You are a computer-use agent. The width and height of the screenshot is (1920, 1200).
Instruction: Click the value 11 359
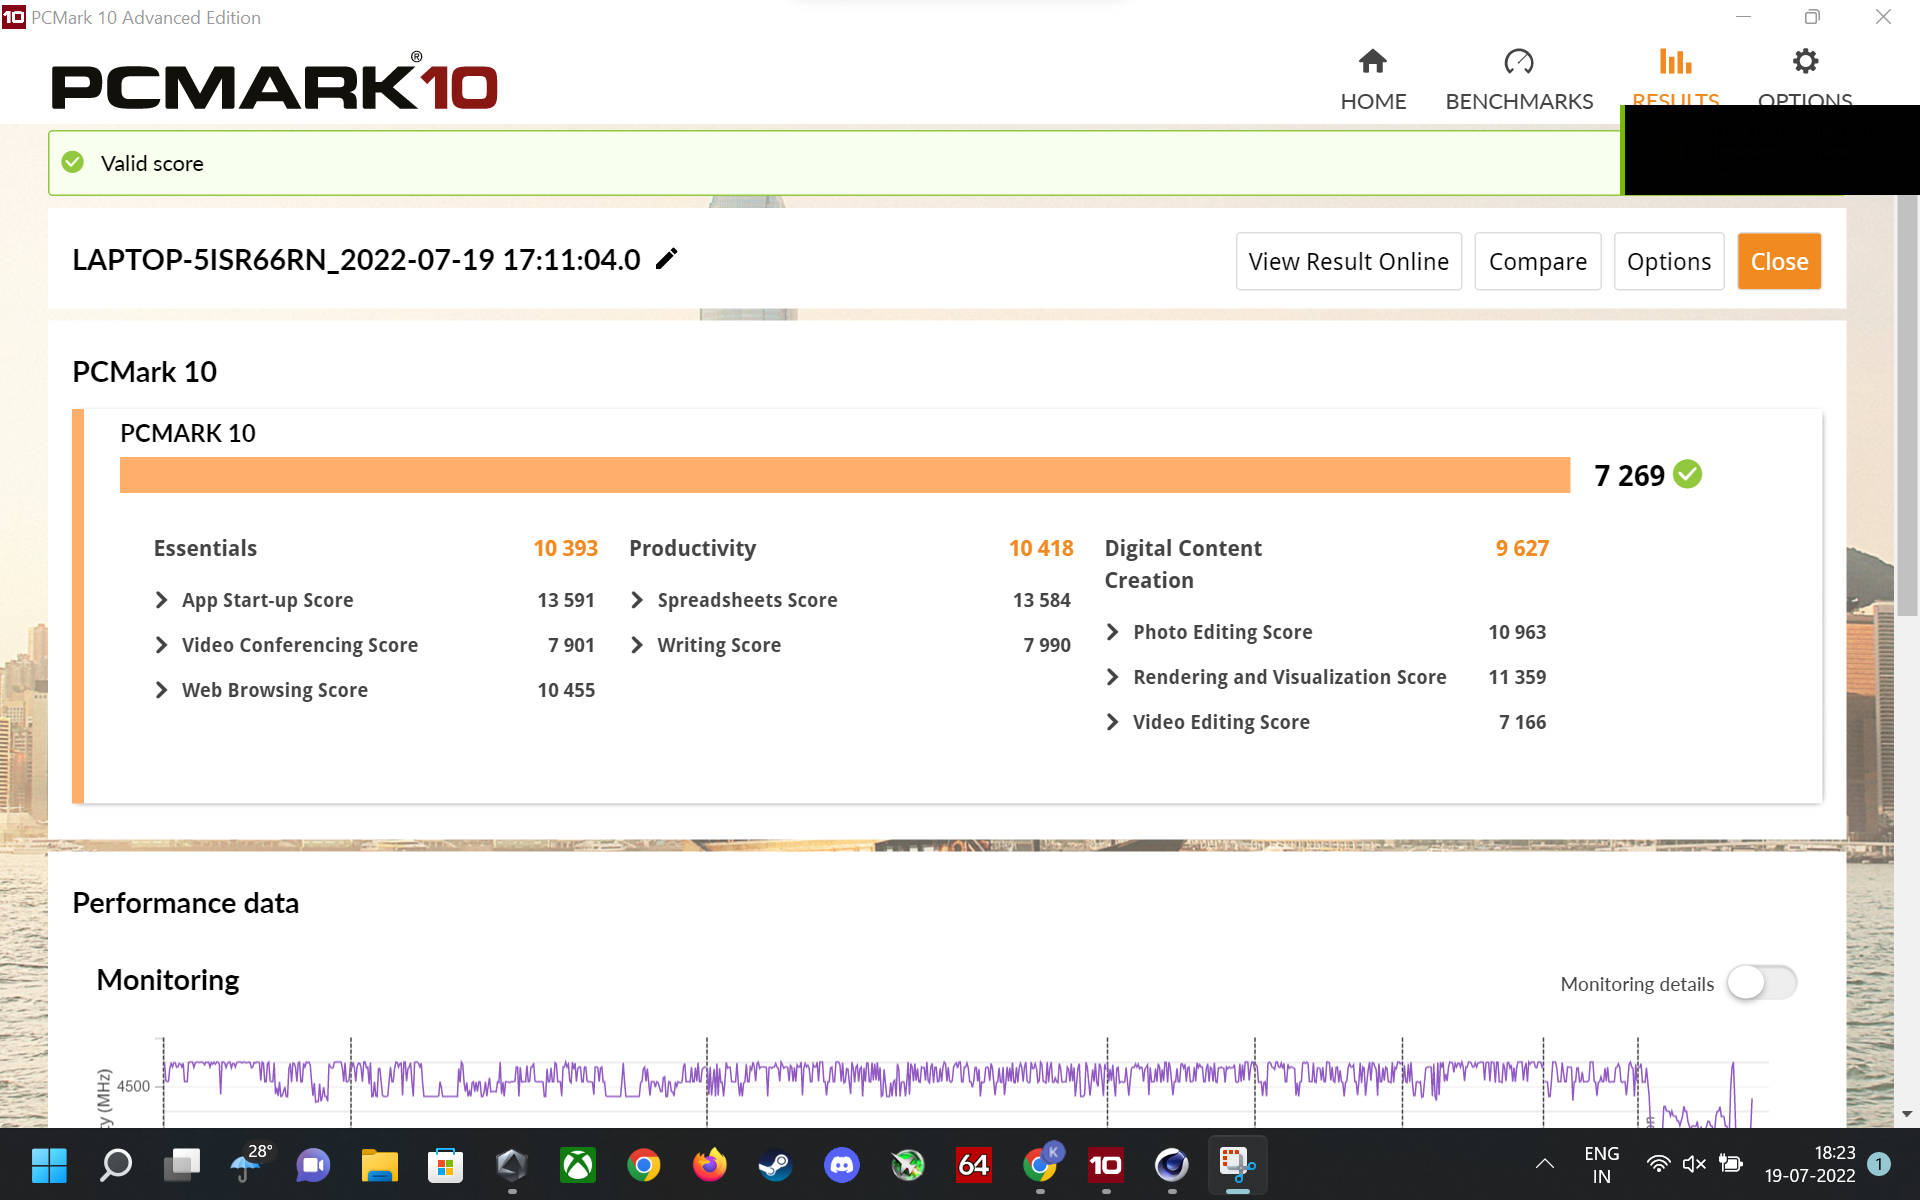(x=1517, y=677)
